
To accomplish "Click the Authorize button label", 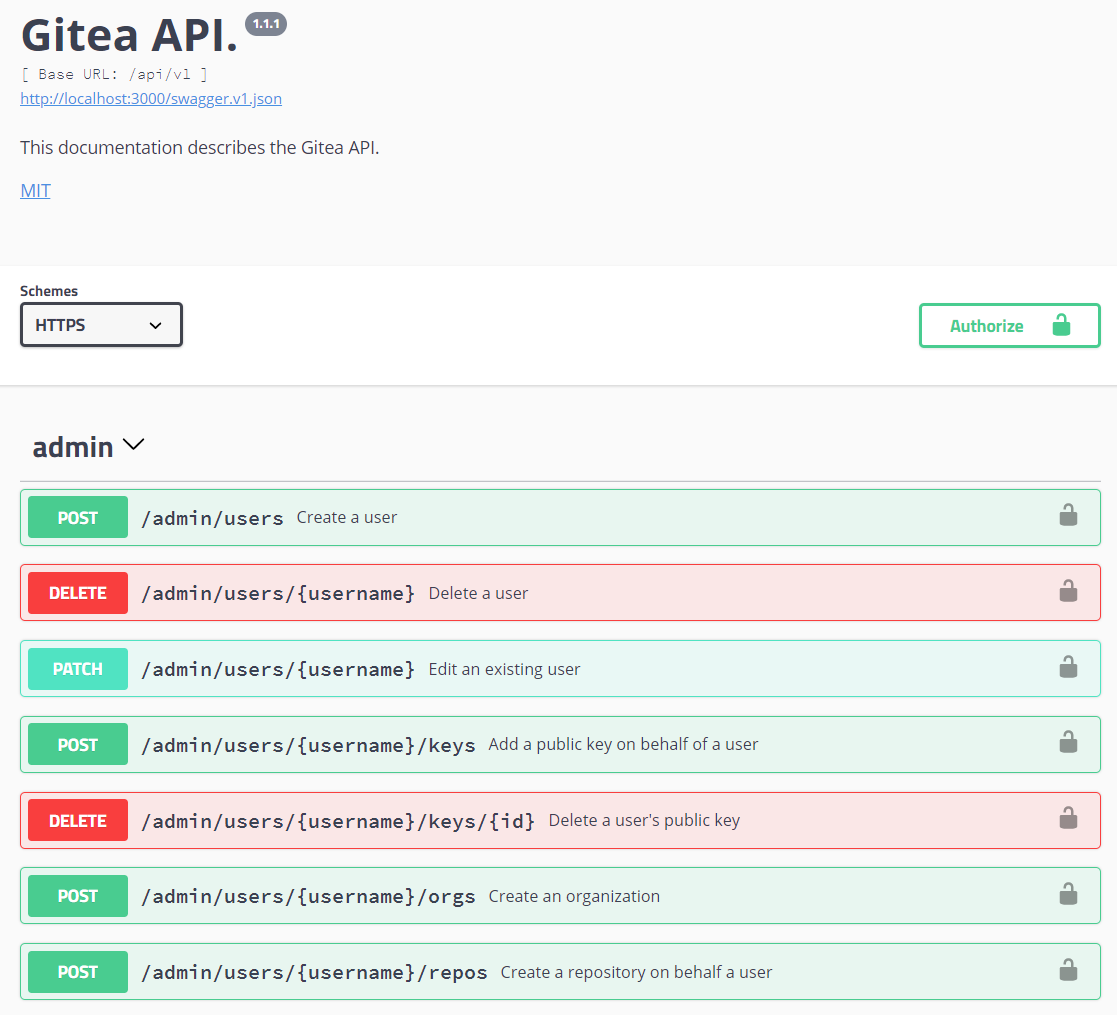I will pyautogui.click(x=987, y=326).
